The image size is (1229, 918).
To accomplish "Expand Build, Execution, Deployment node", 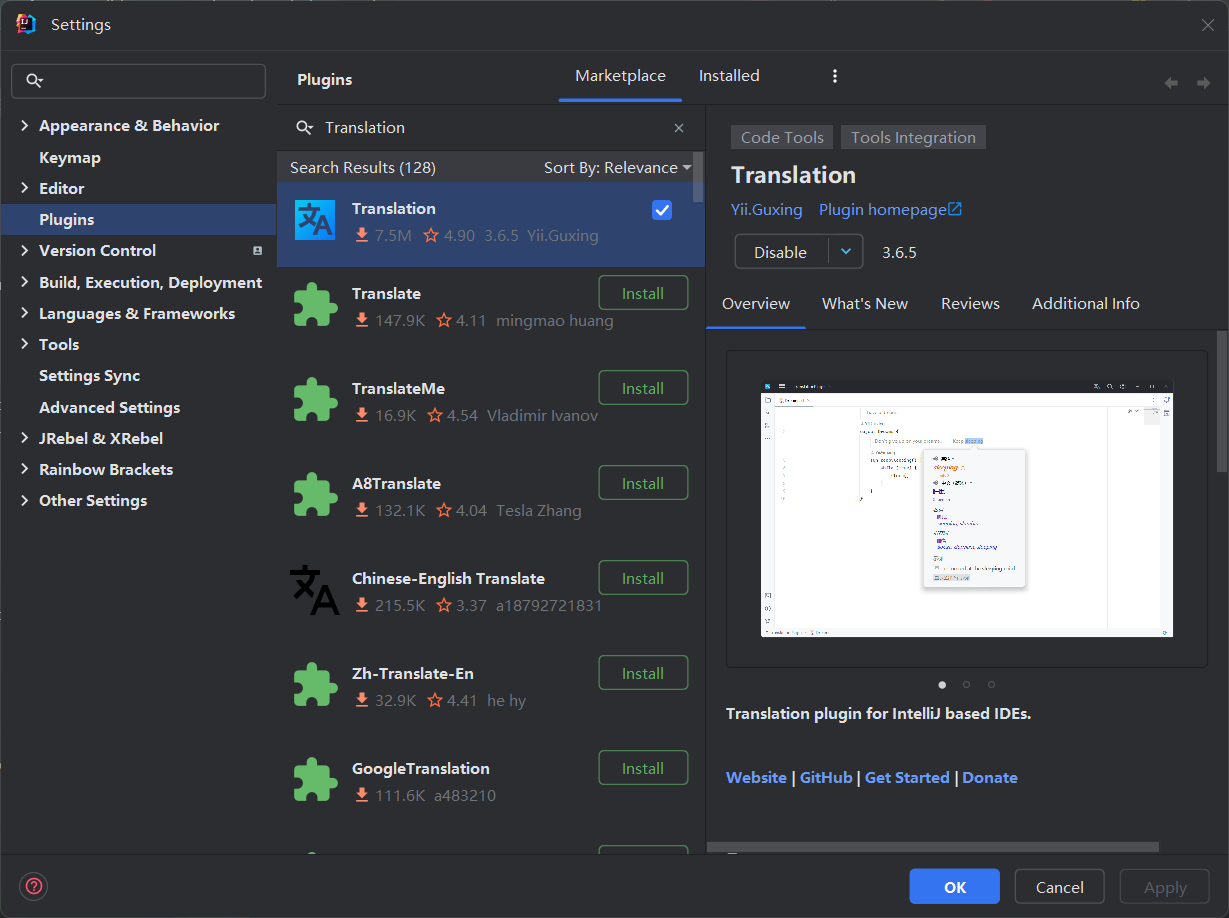I will 25,283.
